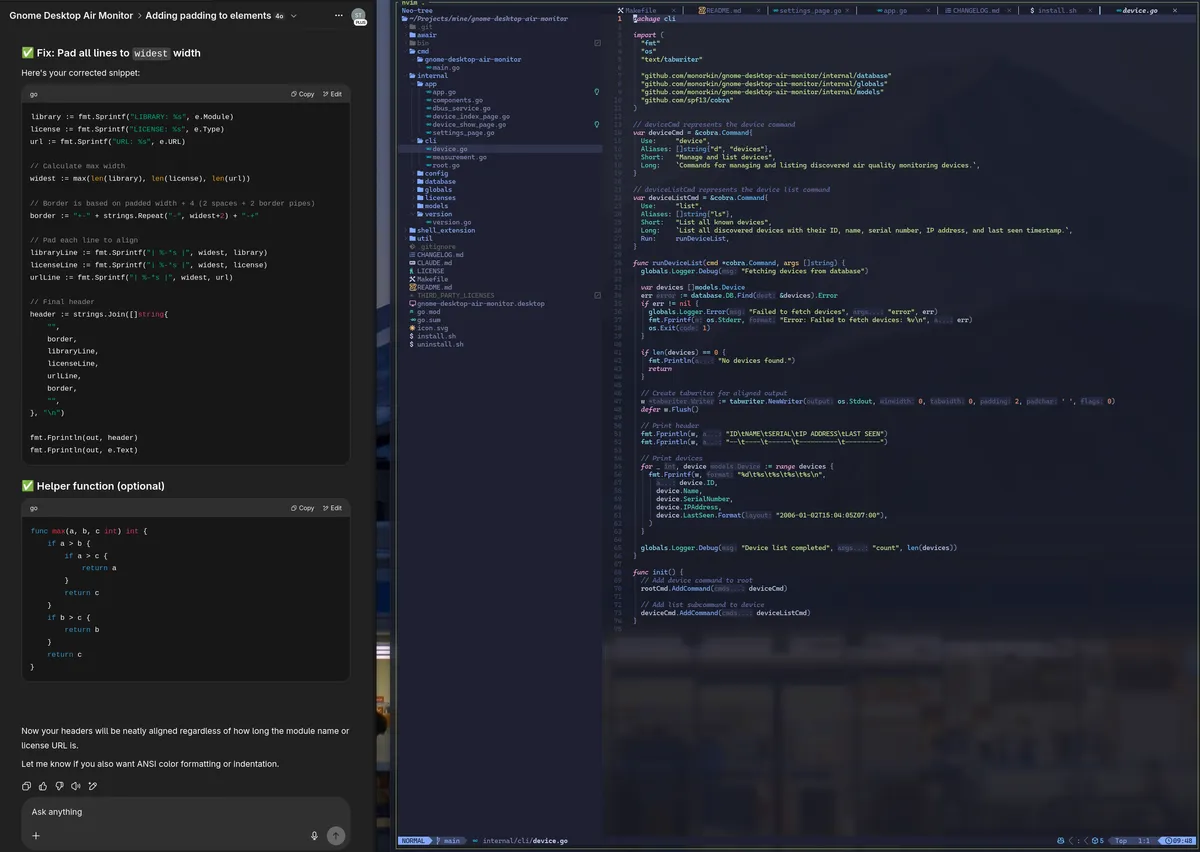Screen dimensions: 1200x852
Task: Open device_index_page.go in the file tree
Action: click(467, 116)
